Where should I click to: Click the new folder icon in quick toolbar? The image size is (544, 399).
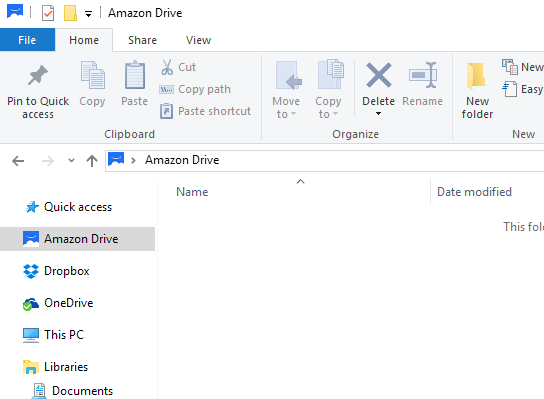point(70,13)
